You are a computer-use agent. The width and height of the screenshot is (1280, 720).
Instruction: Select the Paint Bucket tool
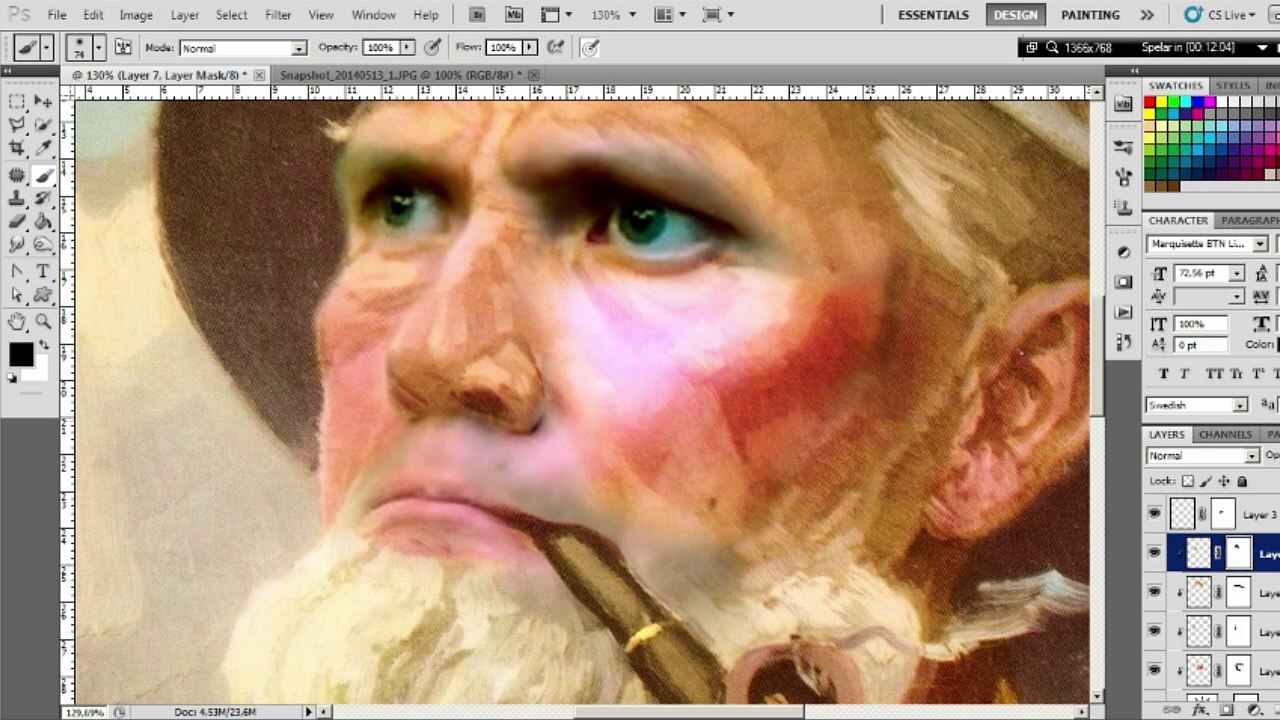(43, 221)
